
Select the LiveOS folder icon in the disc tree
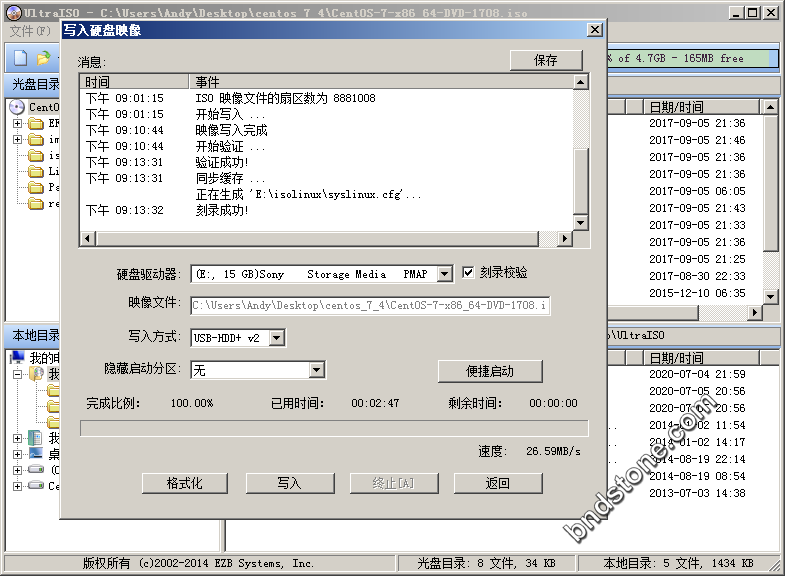[x=36, y=171]
